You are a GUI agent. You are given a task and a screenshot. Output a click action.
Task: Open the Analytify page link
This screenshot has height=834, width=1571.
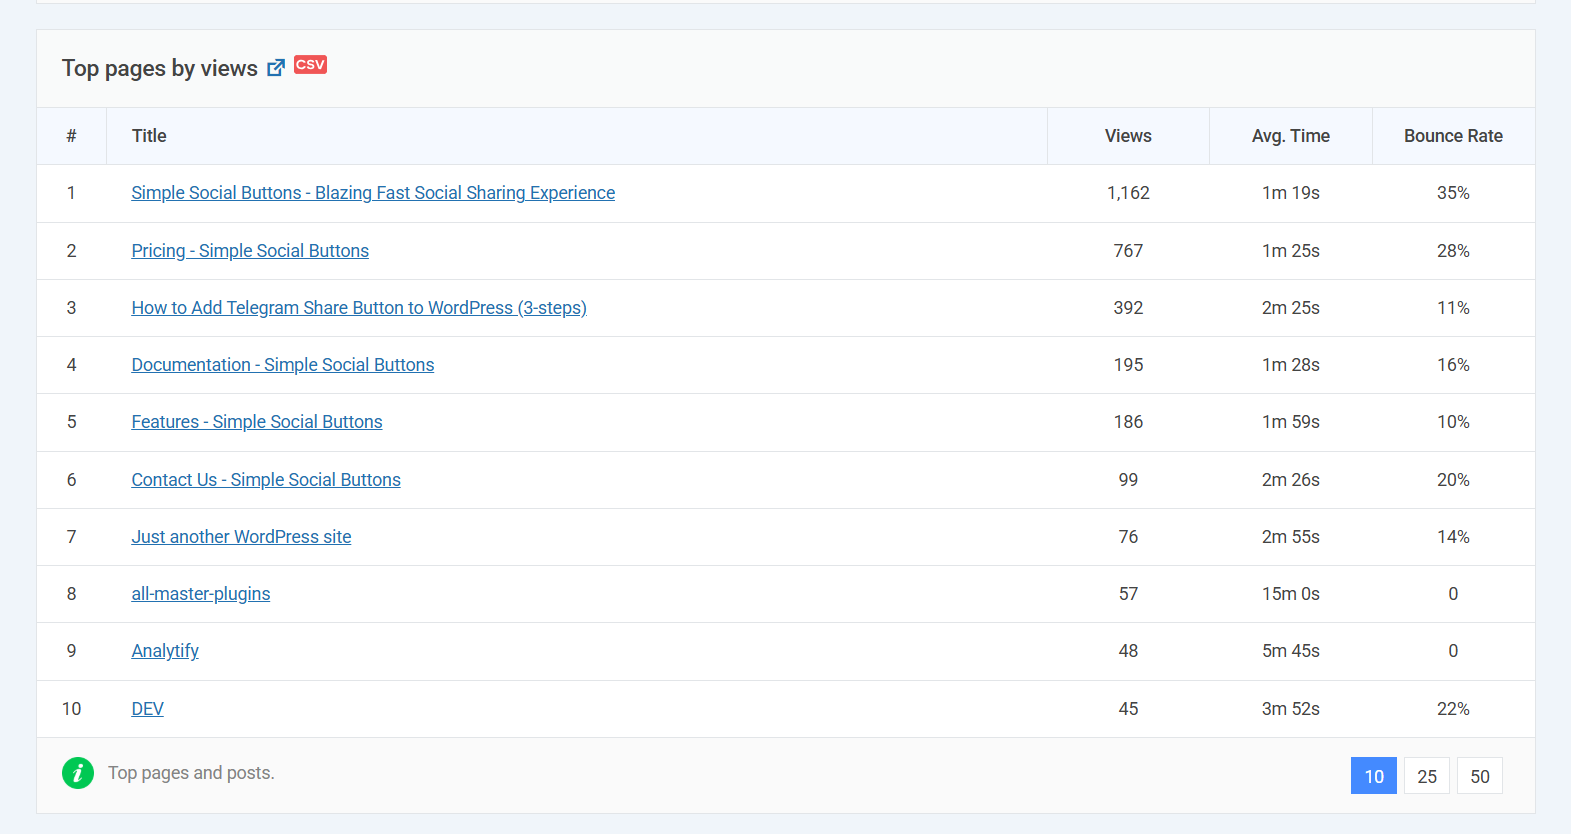pos(165,651)
